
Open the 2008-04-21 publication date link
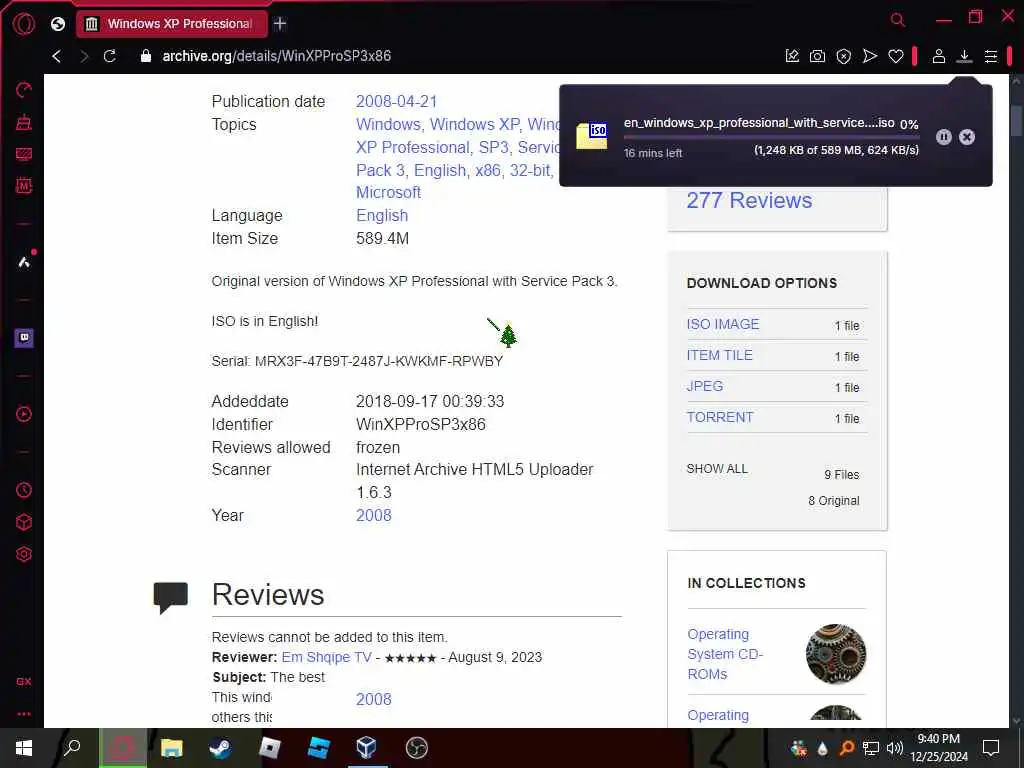[396, 102]
